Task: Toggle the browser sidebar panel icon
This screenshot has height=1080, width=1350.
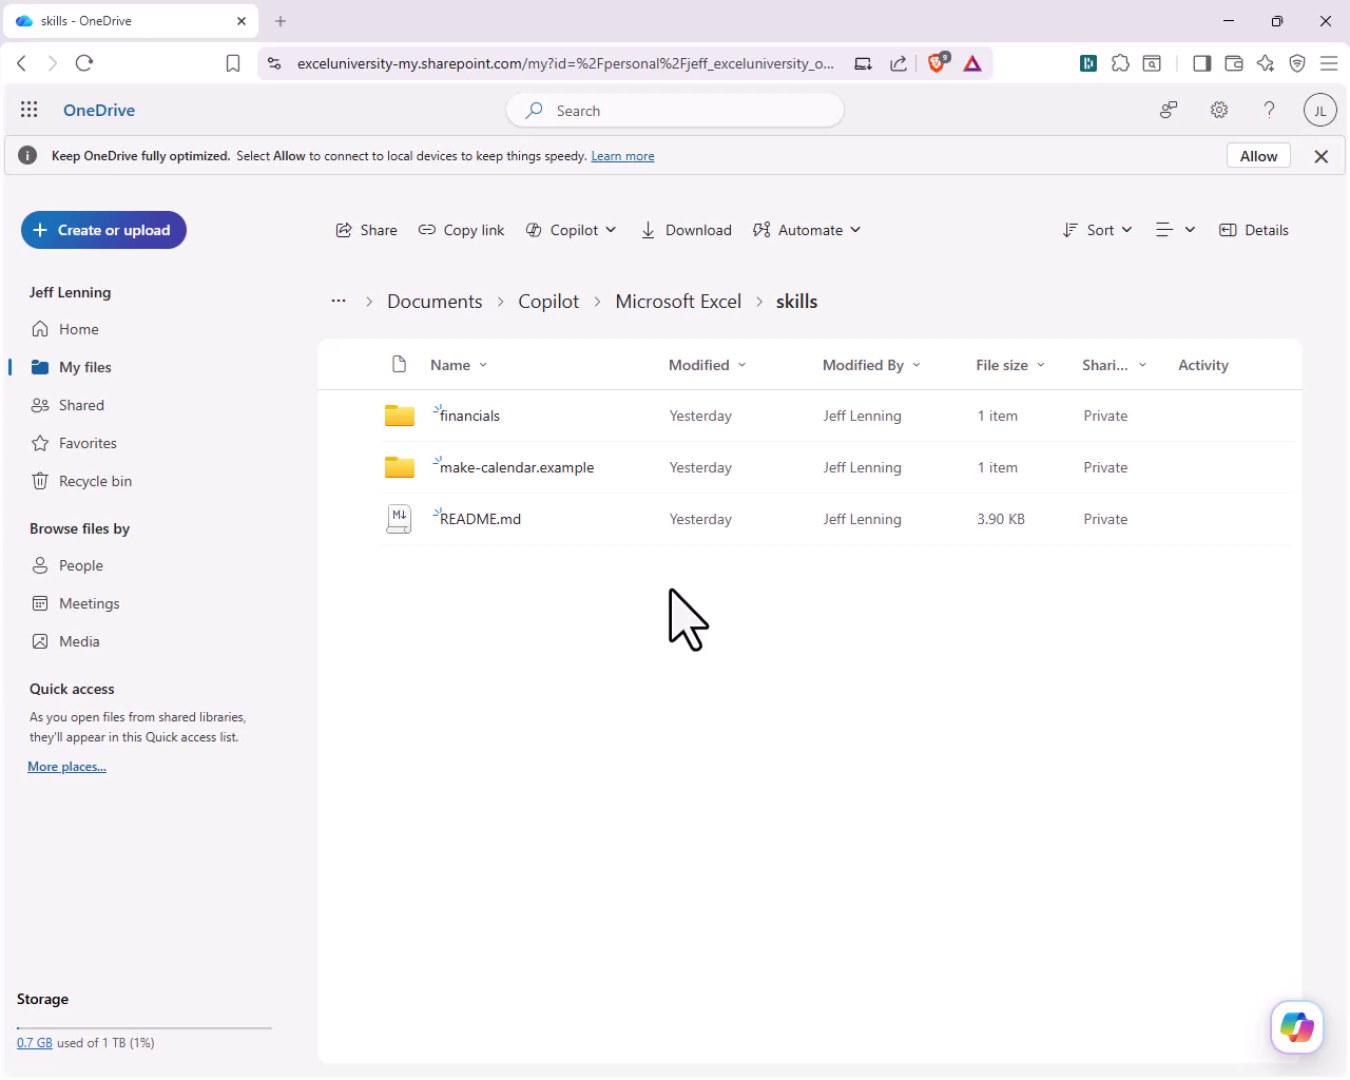Action: [1202, 63]
